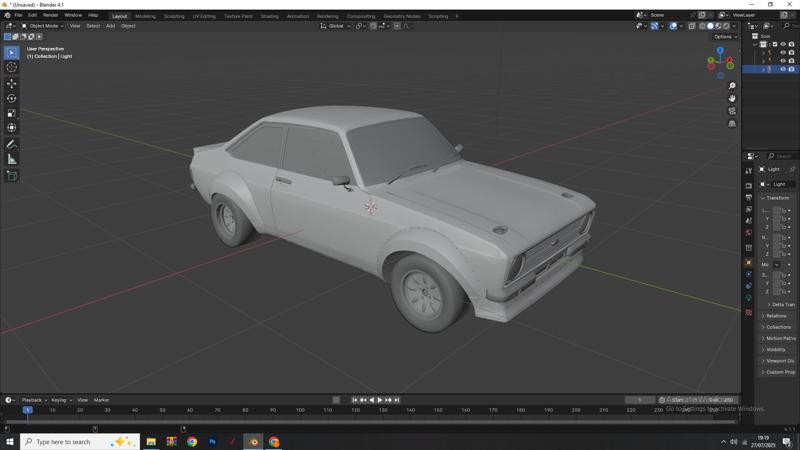Viewport: 800px width, 450px height.
Task: Click the Windows Start button
Action: click(x=10, y=442)
